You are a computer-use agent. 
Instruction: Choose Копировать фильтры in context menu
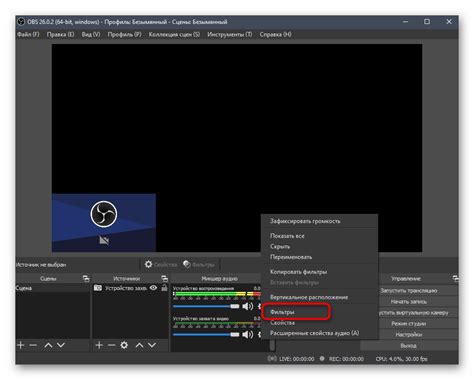[319, 272]
